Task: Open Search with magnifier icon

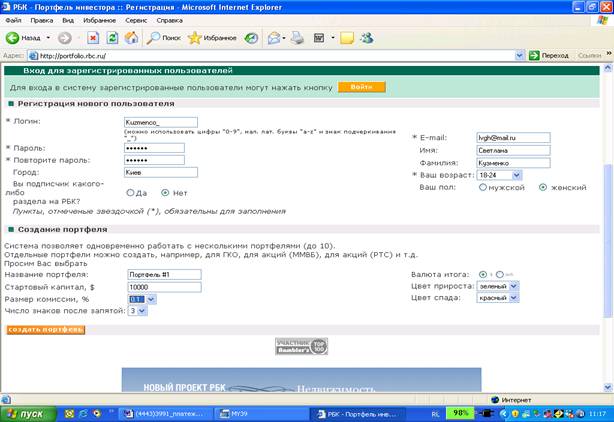Action: 153,38
